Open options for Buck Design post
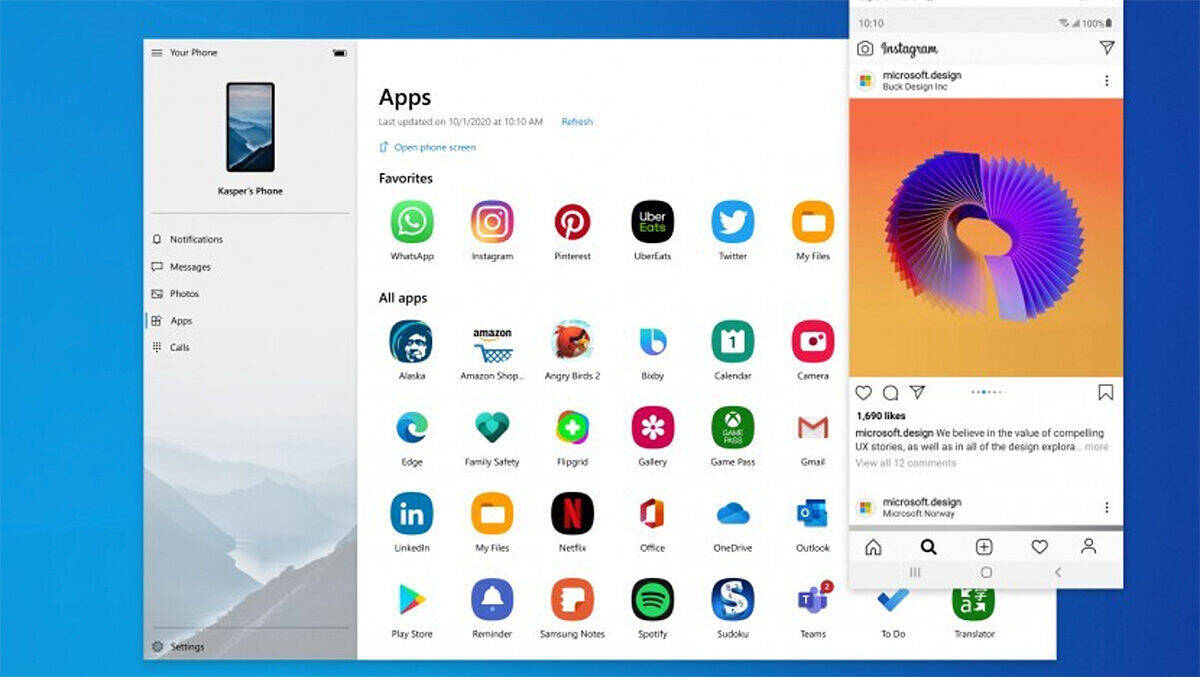Viewport: 1200px width, 677px height. point(1106,81)
